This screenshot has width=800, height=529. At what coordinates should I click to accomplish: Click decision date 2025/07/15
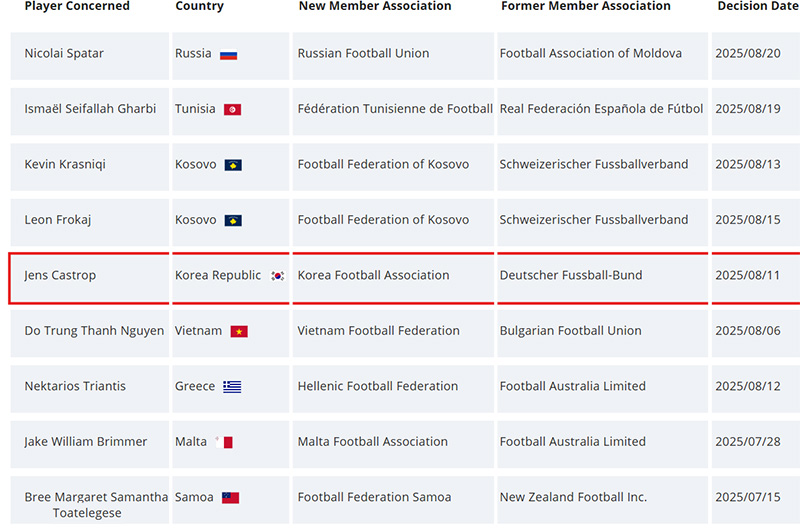pyautogui.click(x=748, y=497)
